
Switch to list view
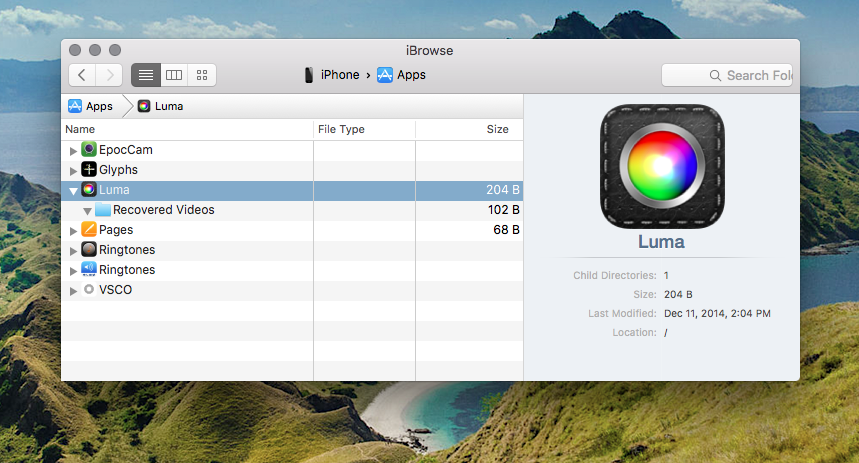pos(146,75)
